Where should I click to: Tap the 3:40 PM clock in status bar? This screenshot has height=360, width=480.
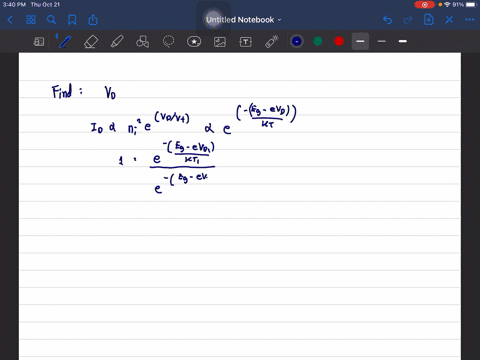(14, 5)
